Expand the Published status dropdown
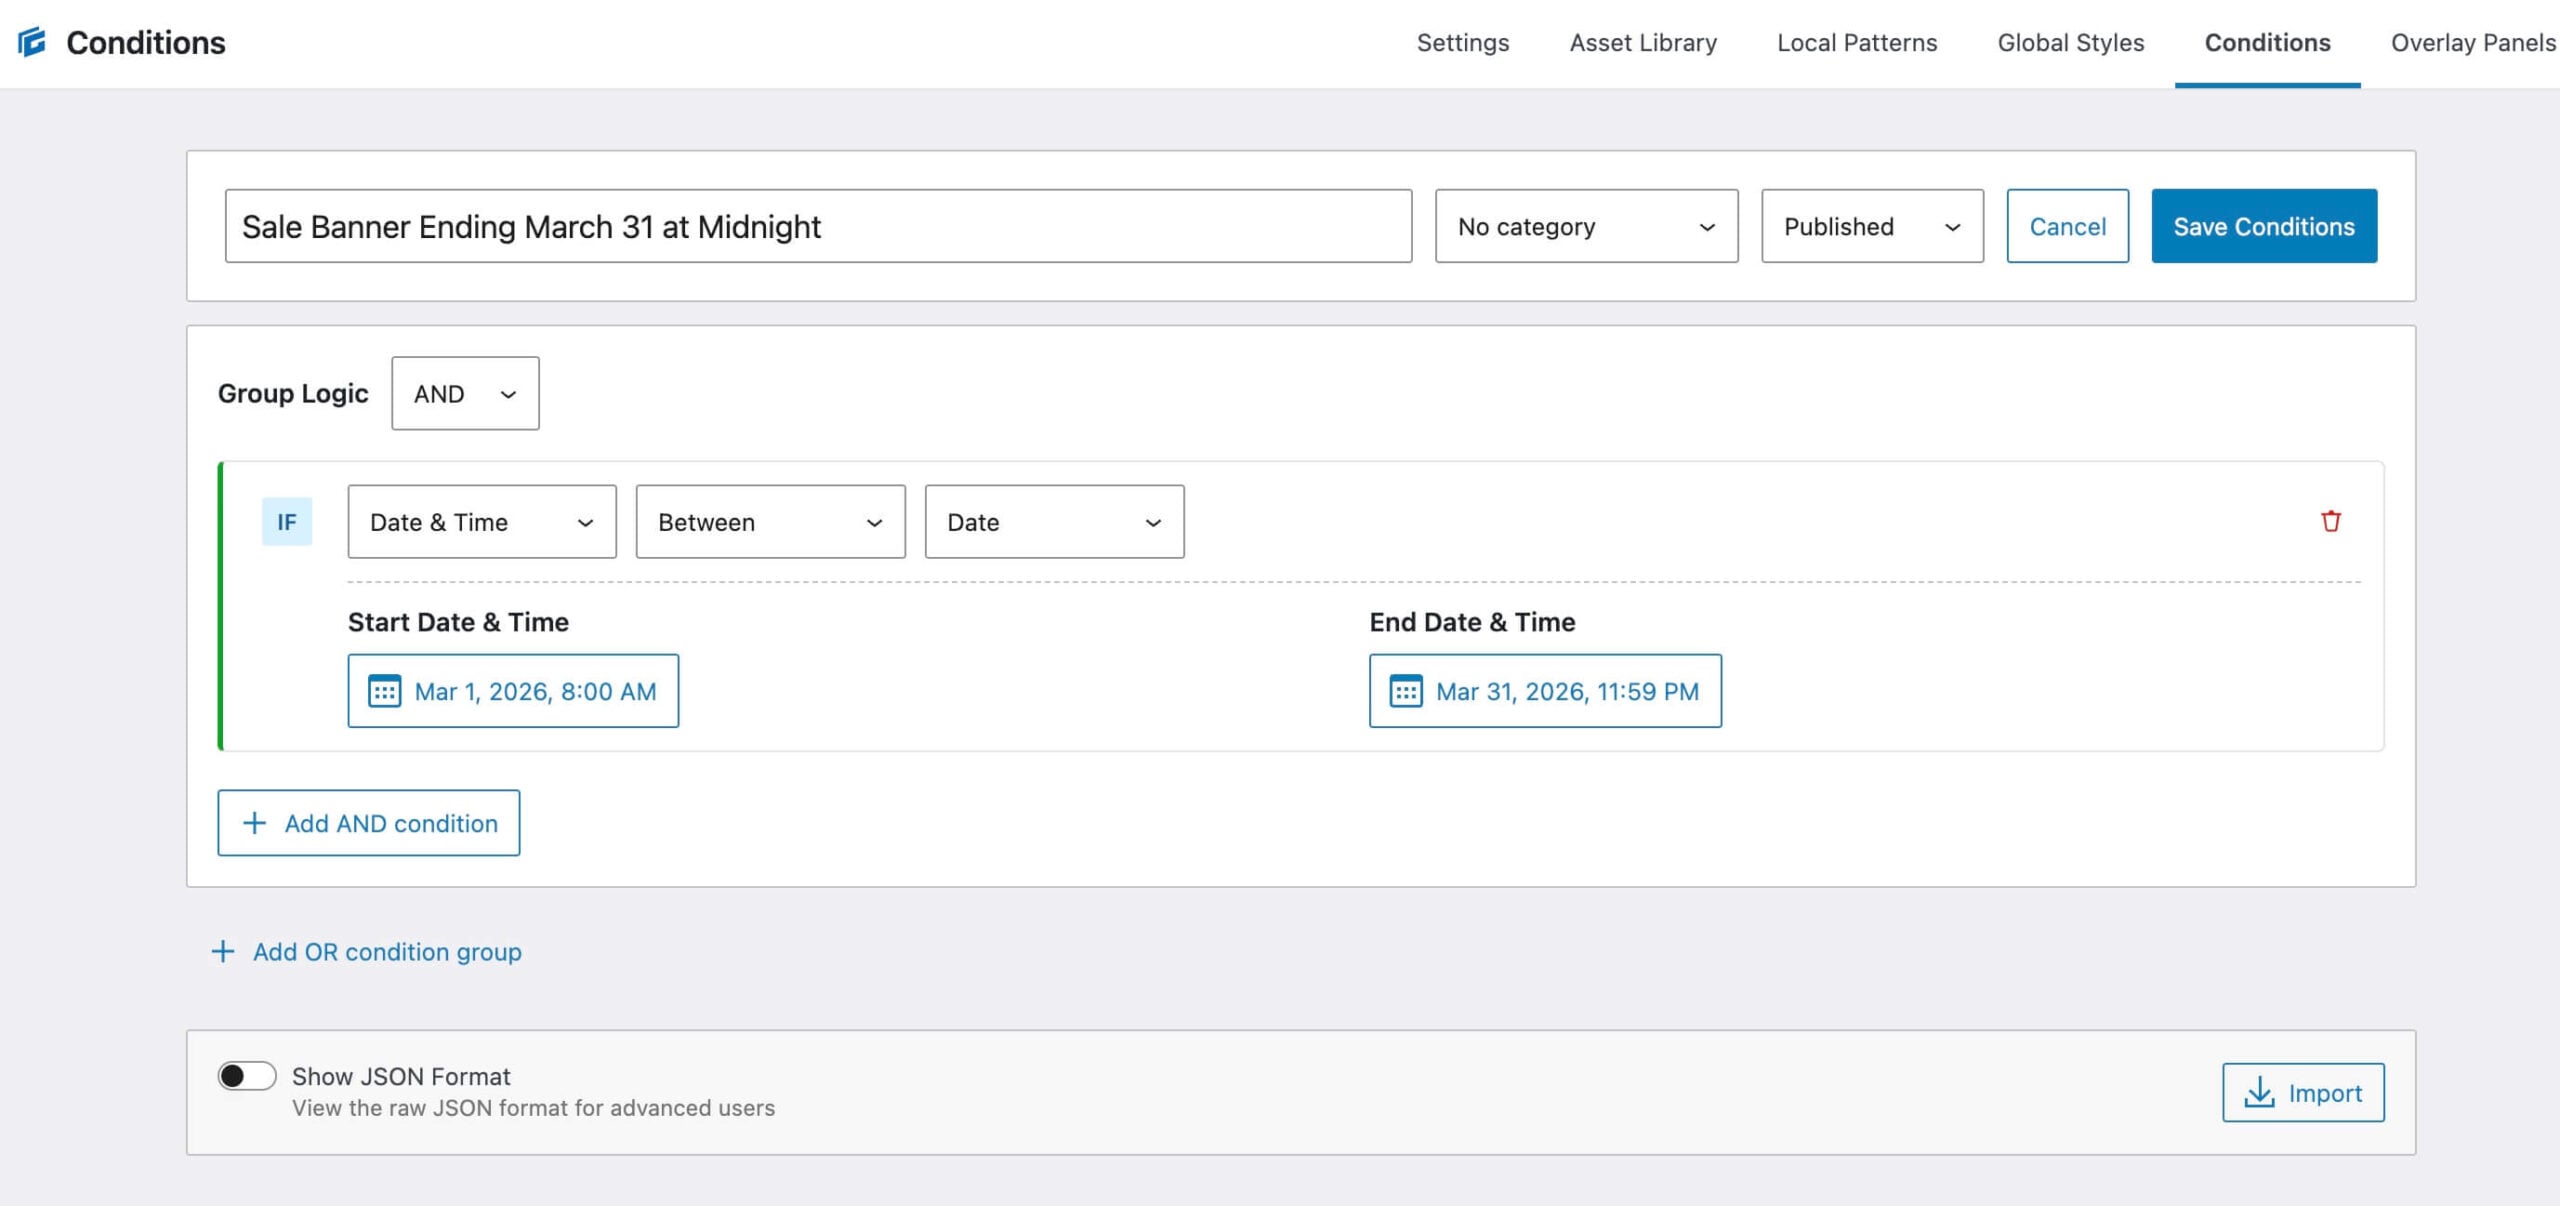 1872,226
